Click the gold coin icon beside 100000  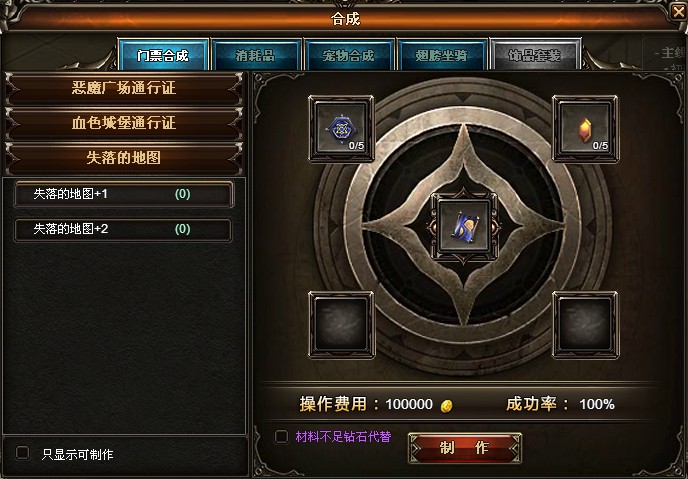[446, 406]
